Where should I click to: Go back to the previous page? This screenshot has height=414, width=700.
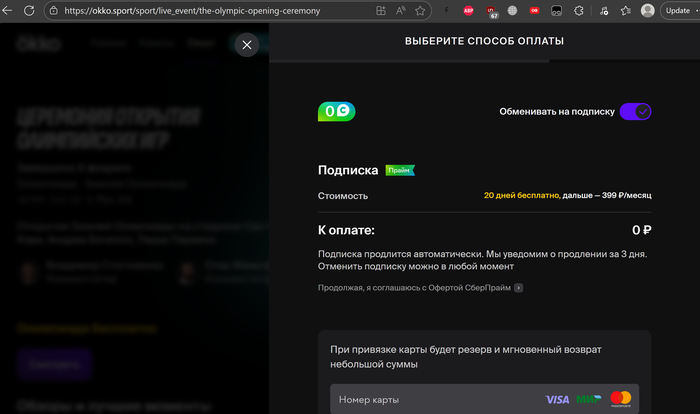point(8,10)
